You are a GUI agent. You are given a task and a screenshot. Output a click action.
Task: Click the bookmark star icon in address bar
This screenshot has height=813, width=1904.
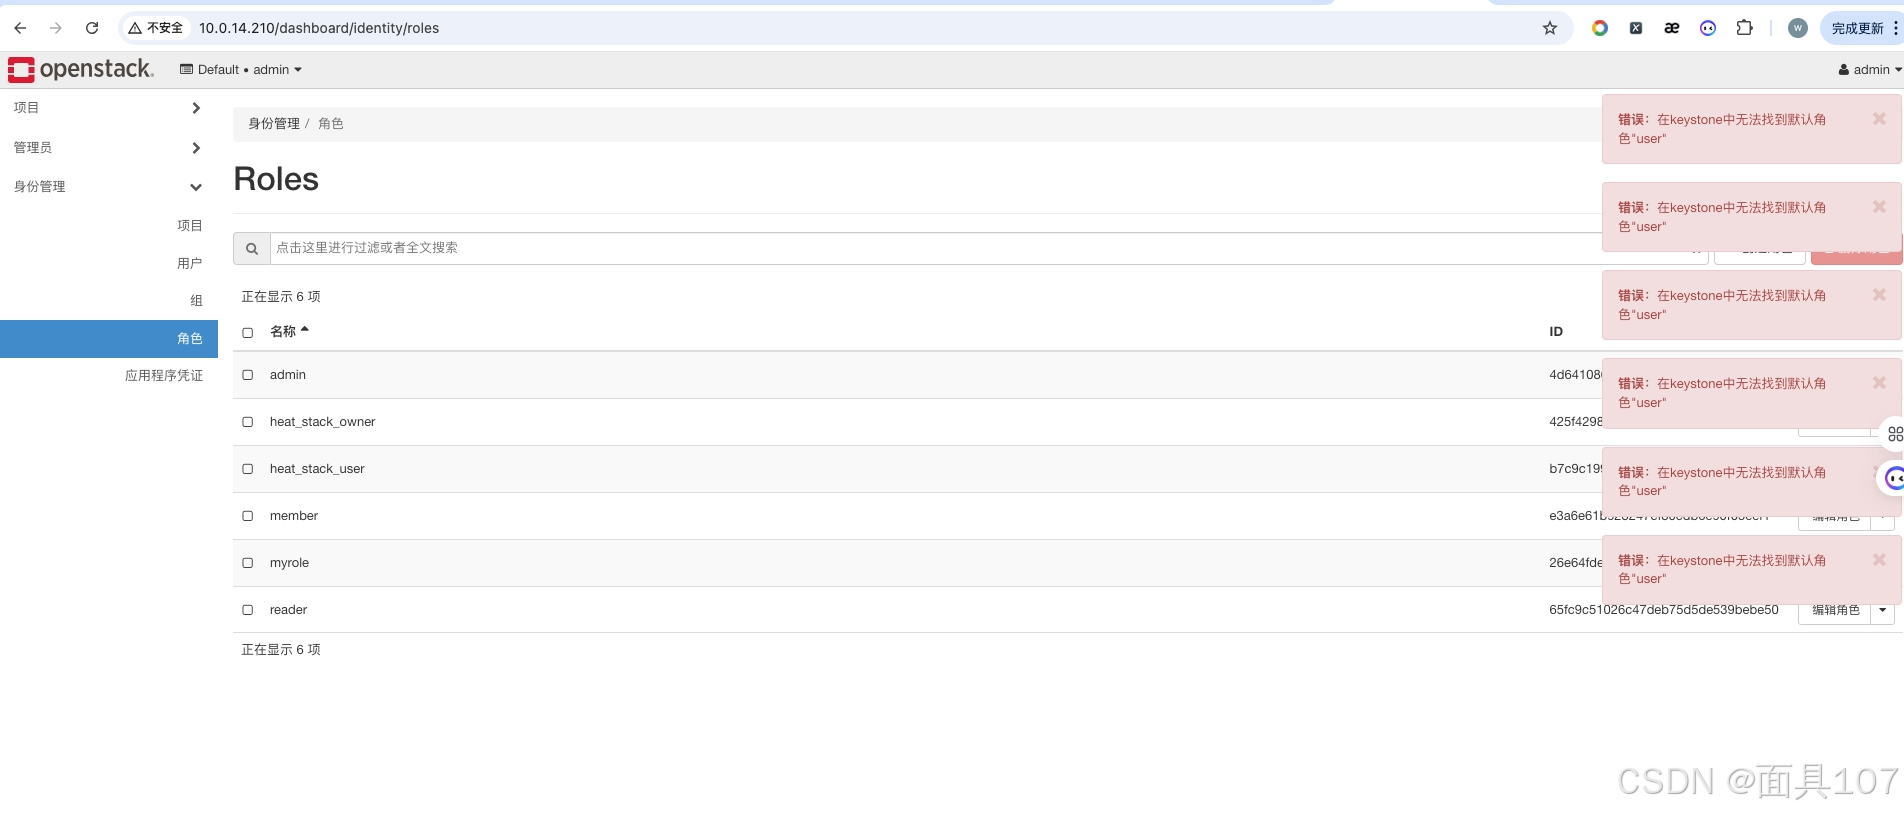[x=1550, y=28]
